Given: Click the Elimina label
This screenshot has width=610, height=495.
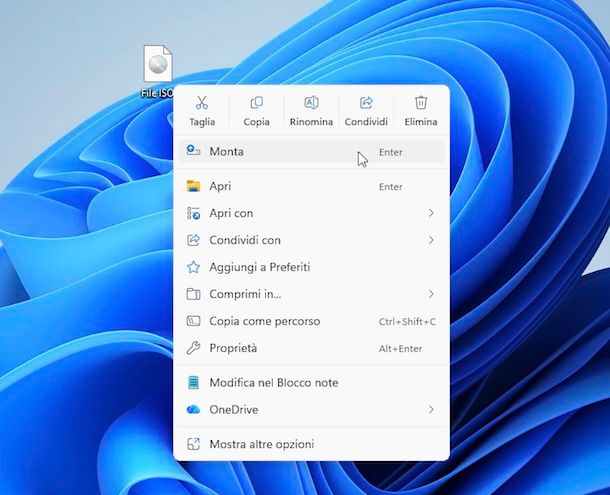Looking at the screenshot, I should pos(421,122).
